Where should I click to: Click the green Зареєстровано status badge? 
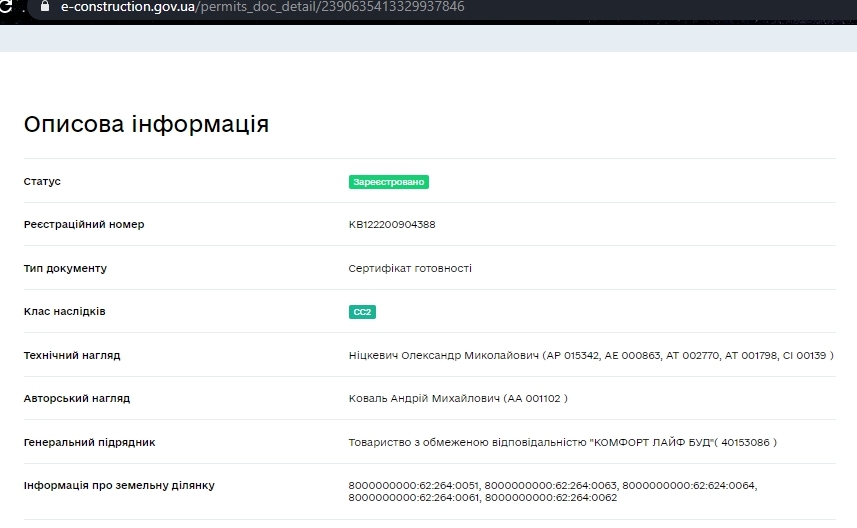click(x=389, y=182)
